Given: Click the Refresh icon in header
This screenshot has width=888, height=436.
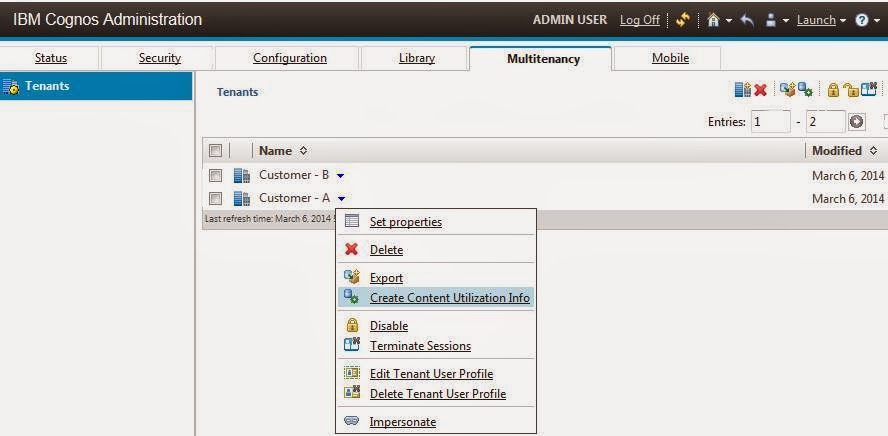Looking at the screenshot, I should 684,20.
